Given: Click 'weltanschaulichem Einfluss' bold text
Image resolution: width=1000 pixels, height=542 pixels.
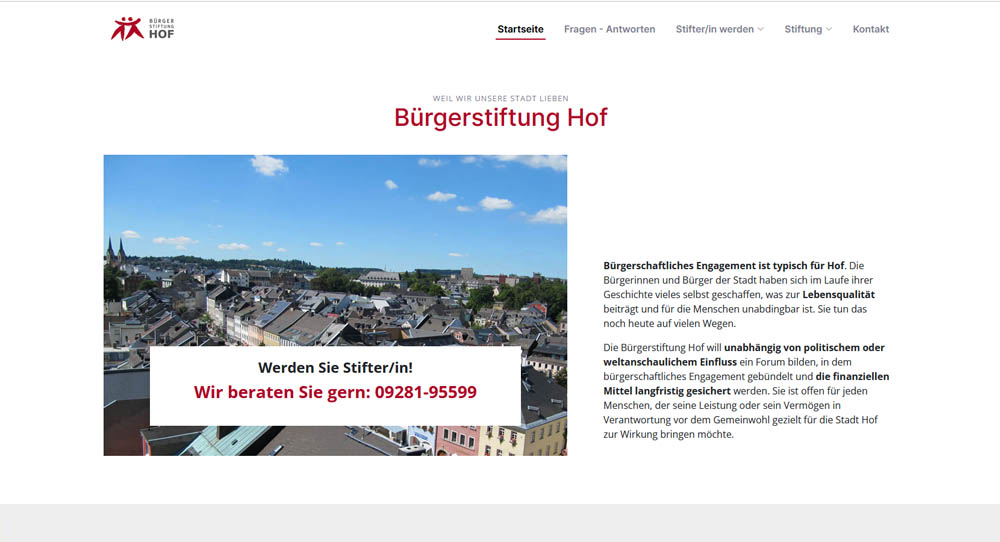Looking at the screenshot, I should (670, 362).
